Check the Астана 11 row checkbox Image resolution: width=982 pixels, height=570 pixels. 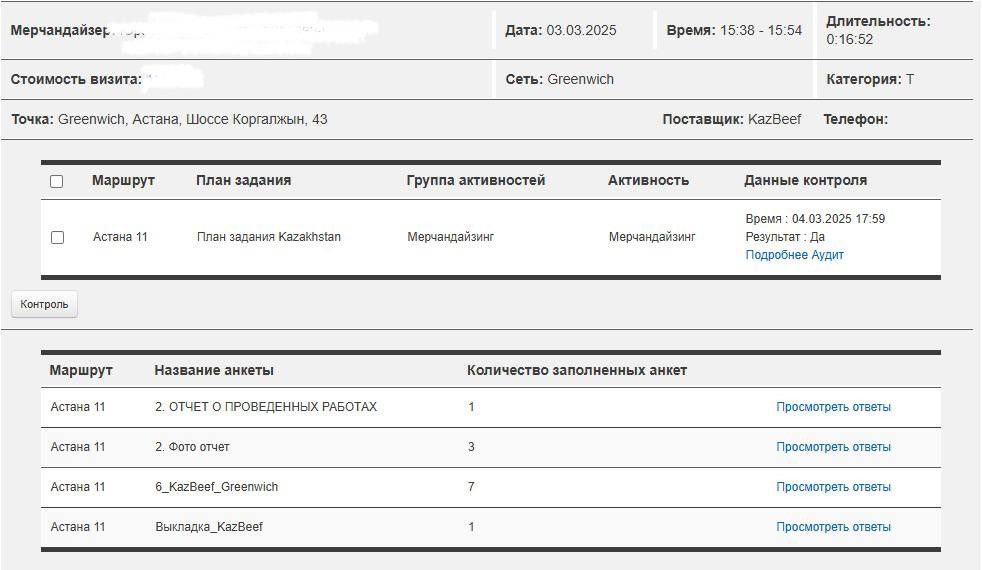pyautogui.click(x=57, y=237)
